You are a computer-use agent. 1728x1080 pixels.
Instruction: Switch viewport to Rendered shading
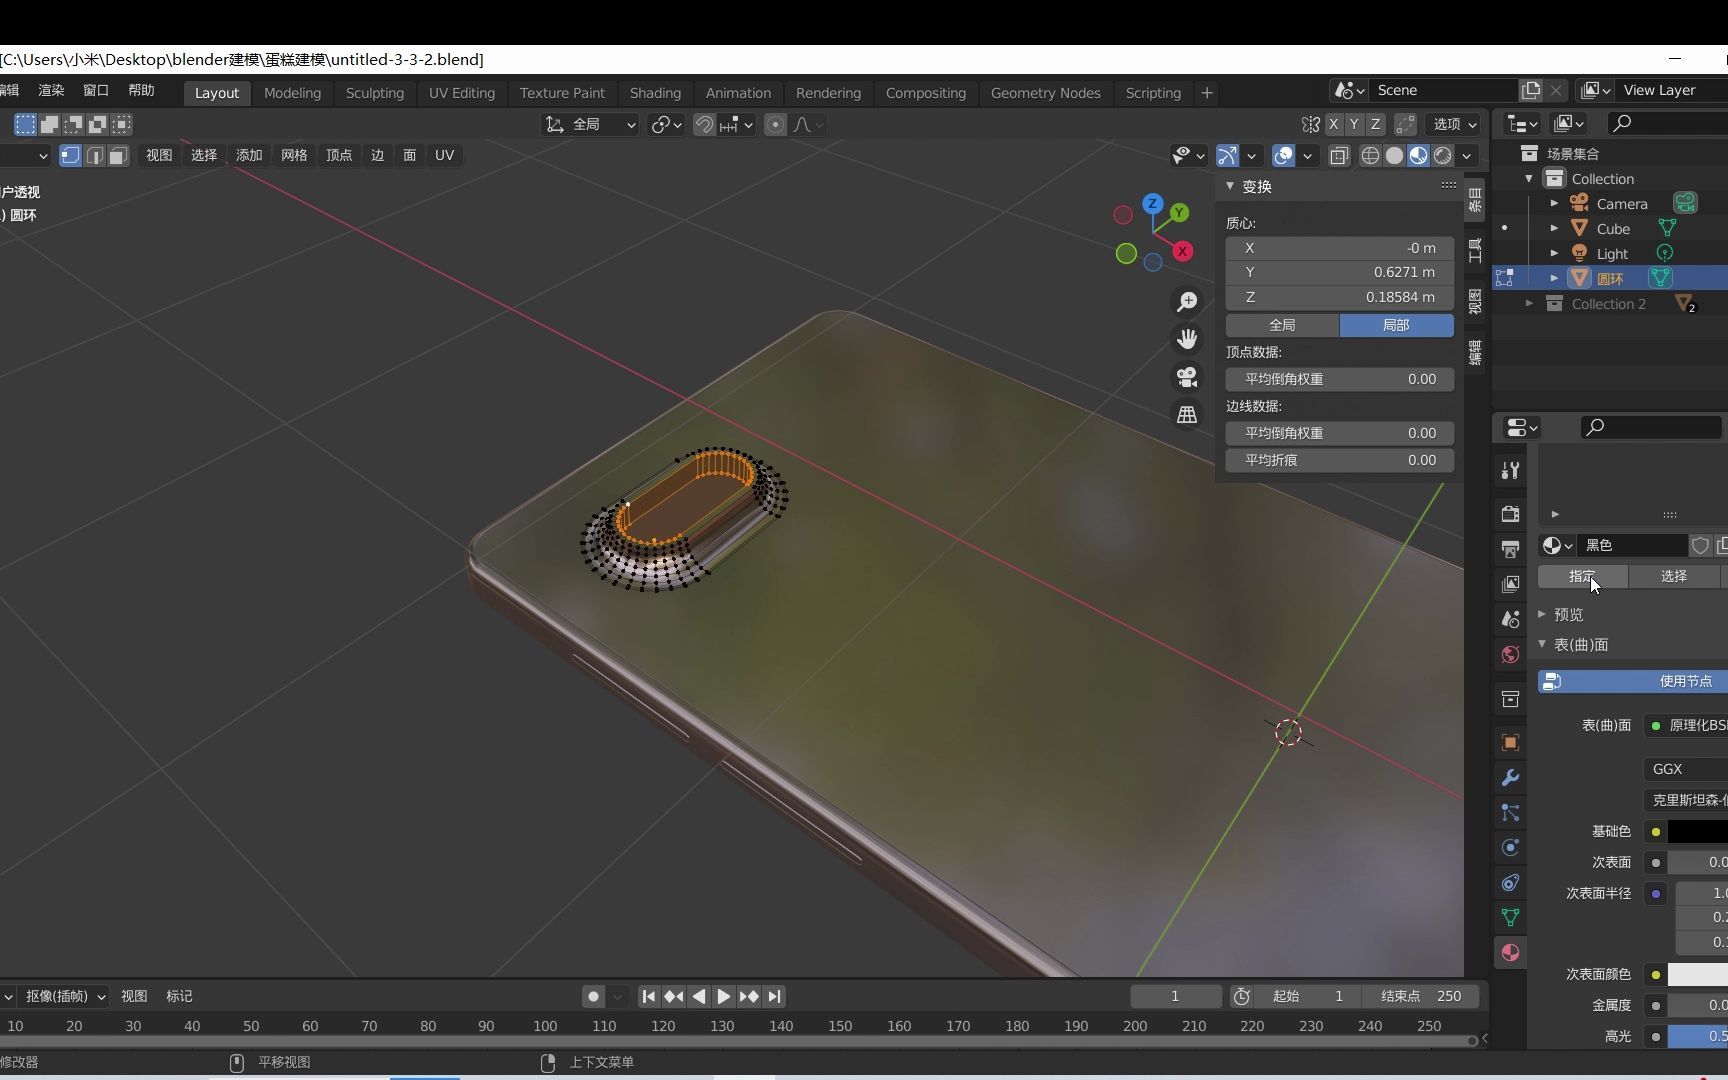(1443, 156)
